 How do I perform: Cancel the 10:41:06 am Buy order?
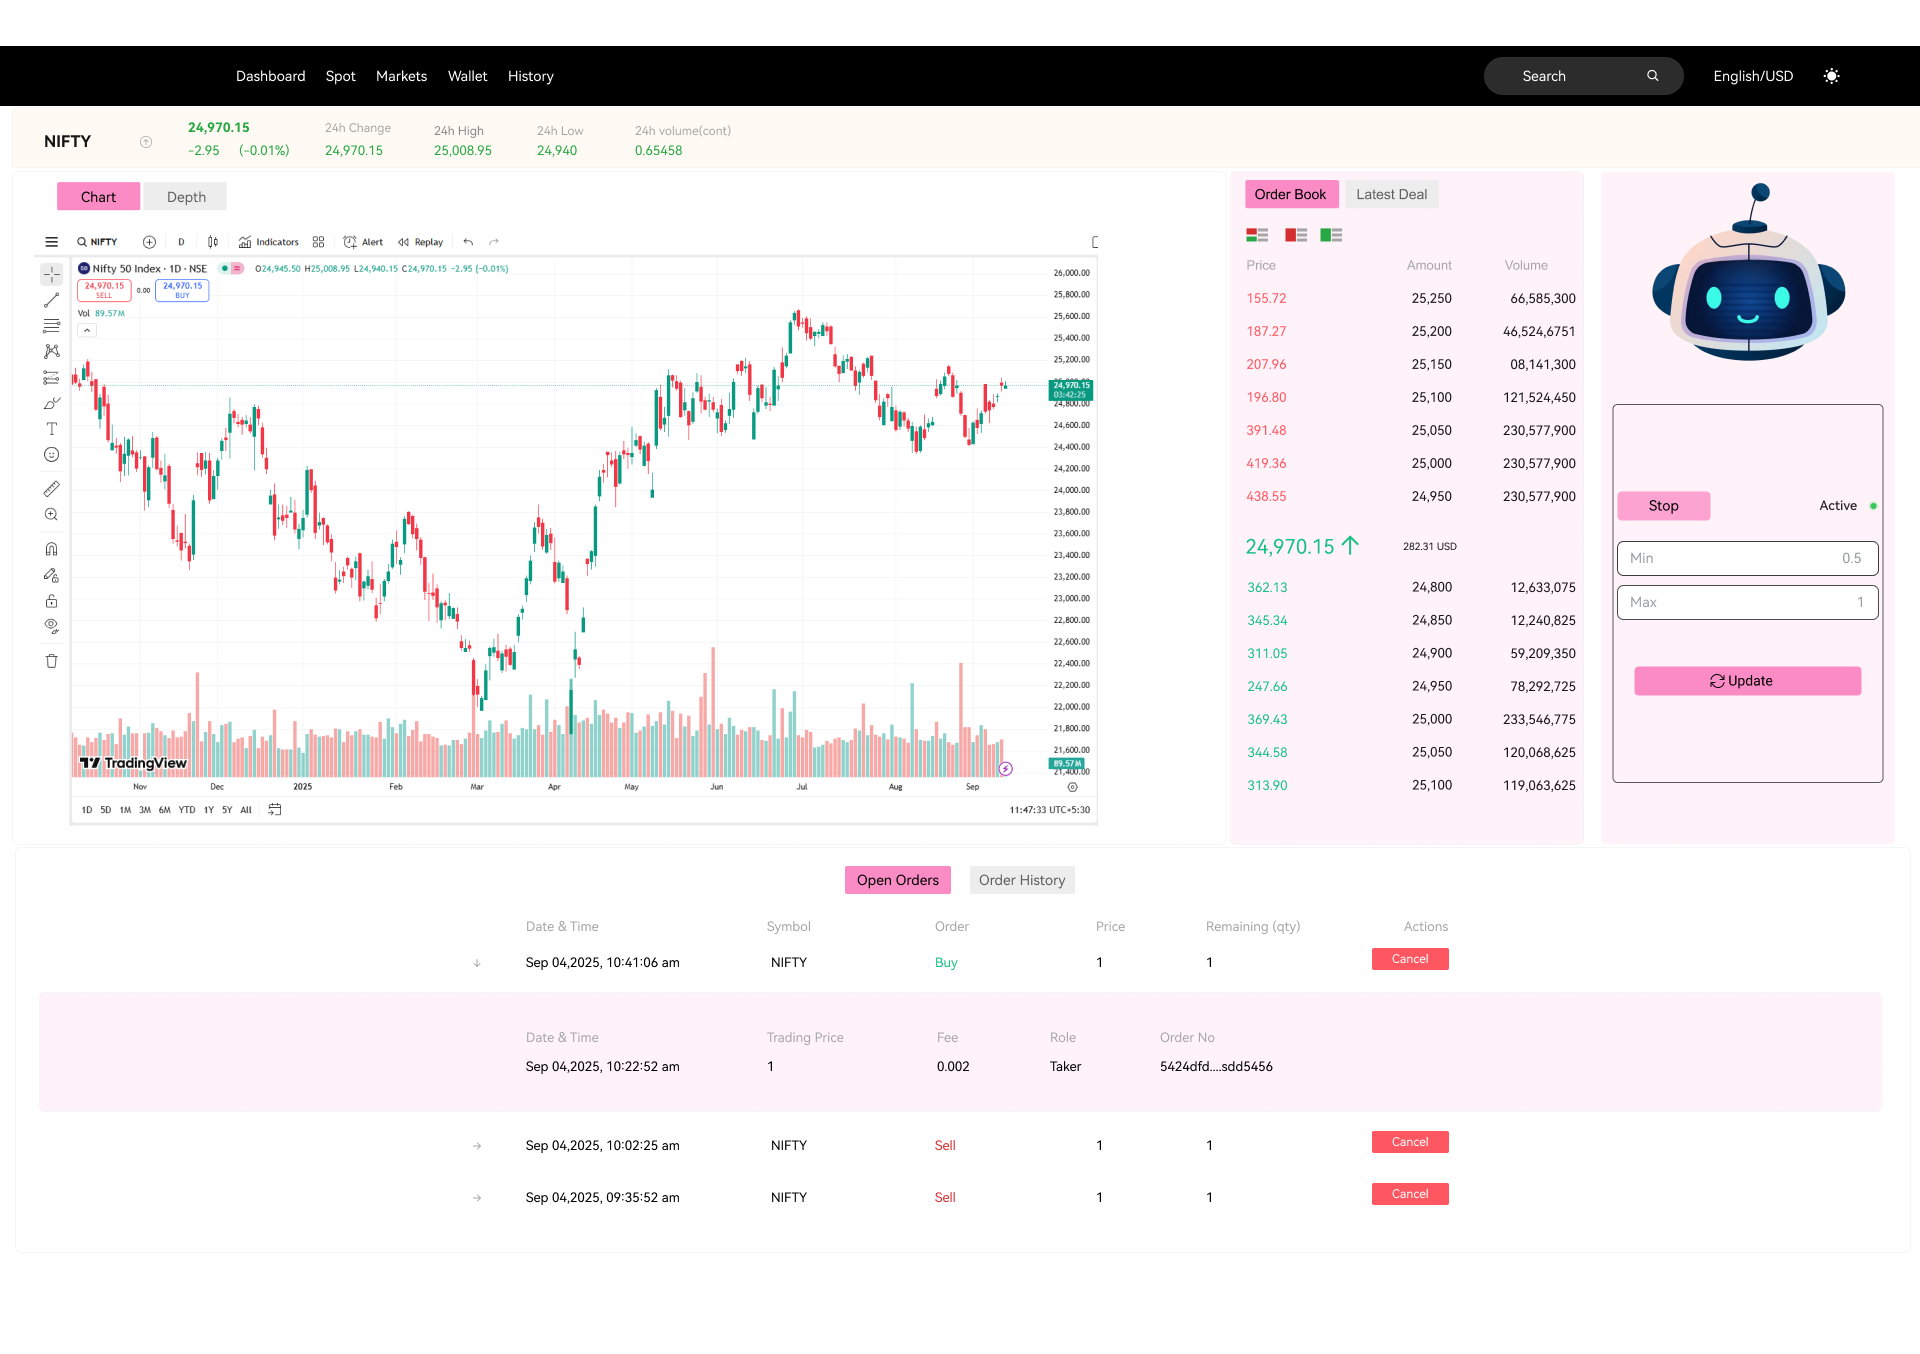1409,958
